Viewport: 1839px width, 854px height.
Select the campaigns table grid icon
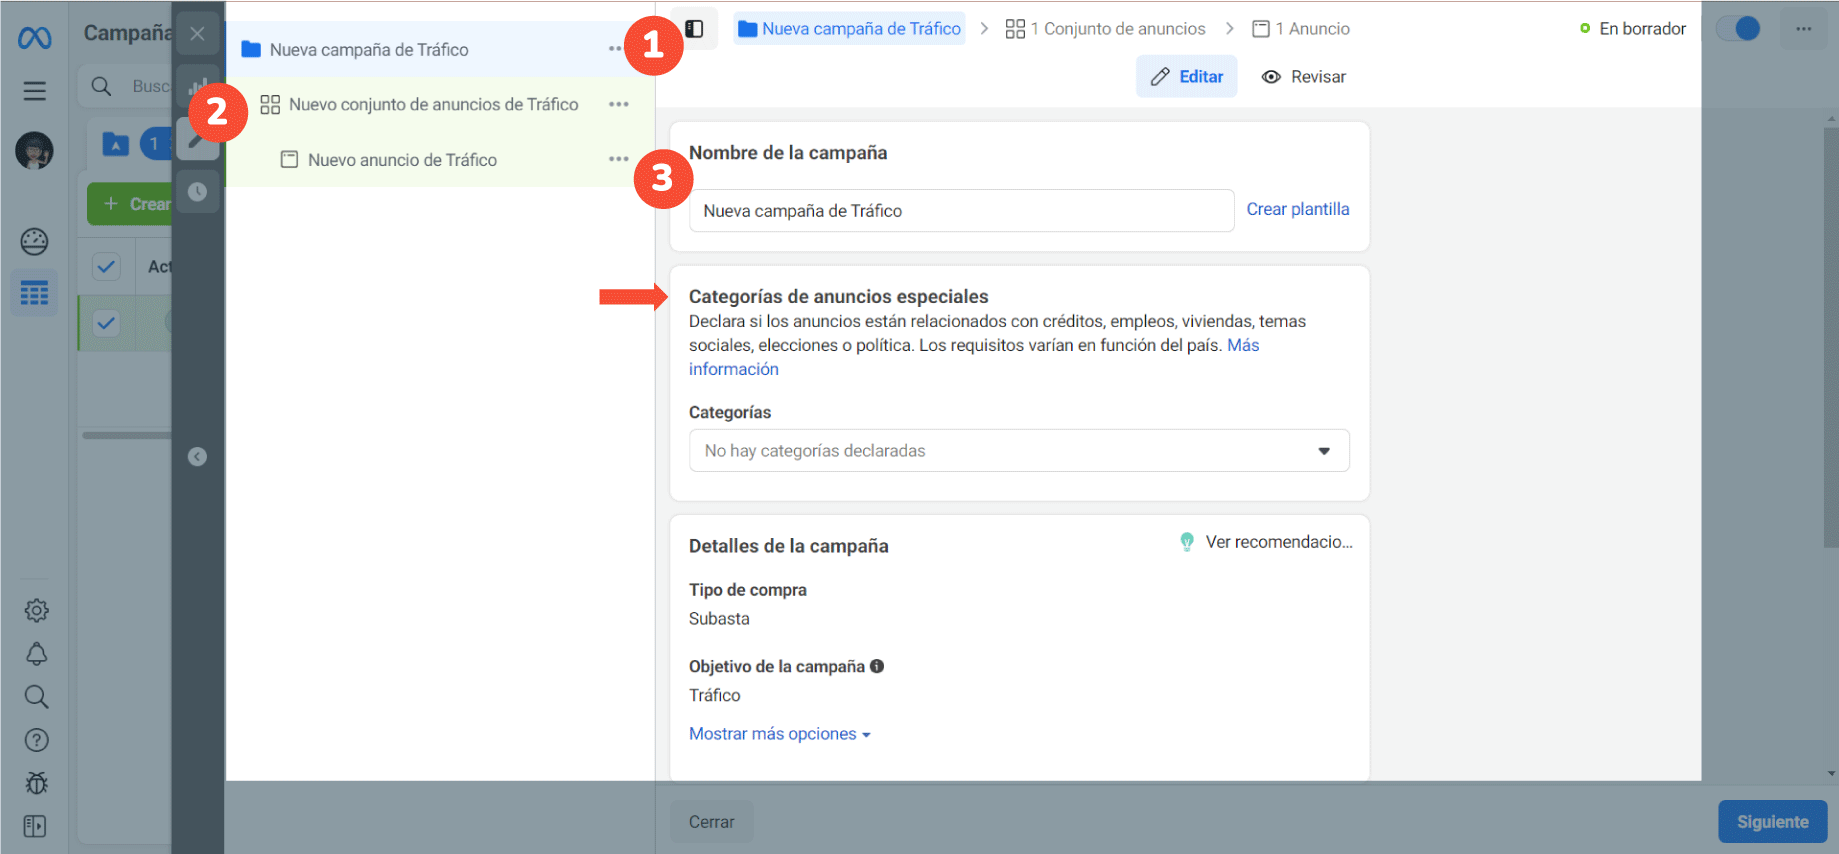point(35,293)
